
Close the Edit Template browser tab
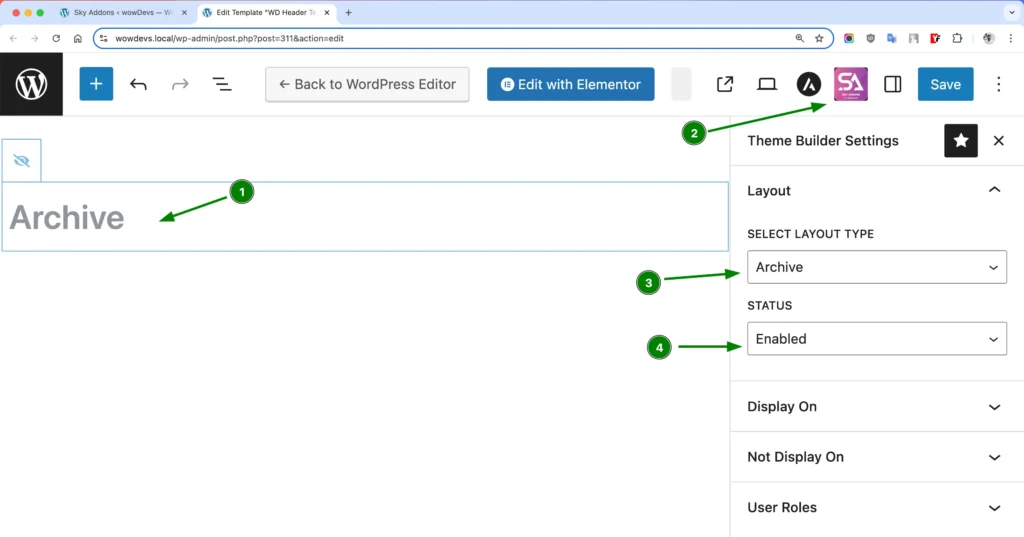pyautogui.click(x=327, y=12)
